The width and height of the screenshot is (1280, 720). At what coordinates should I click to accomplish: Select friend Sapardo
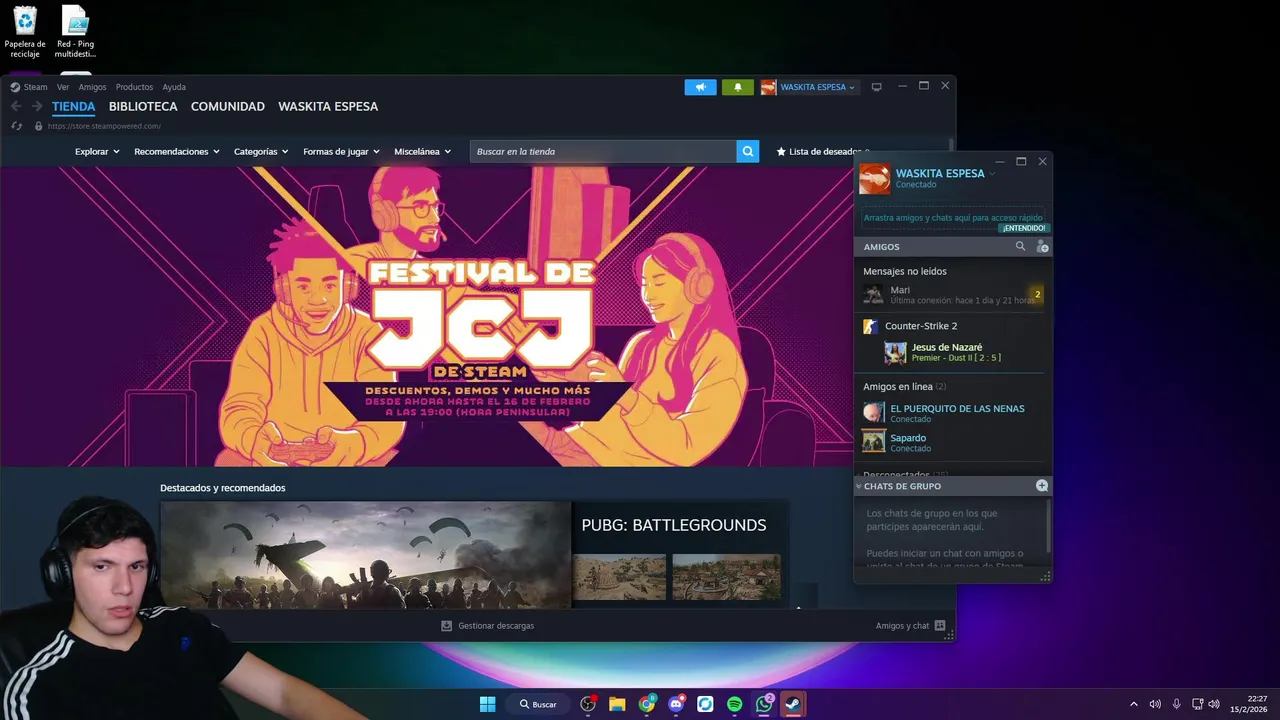click(953, 442)
